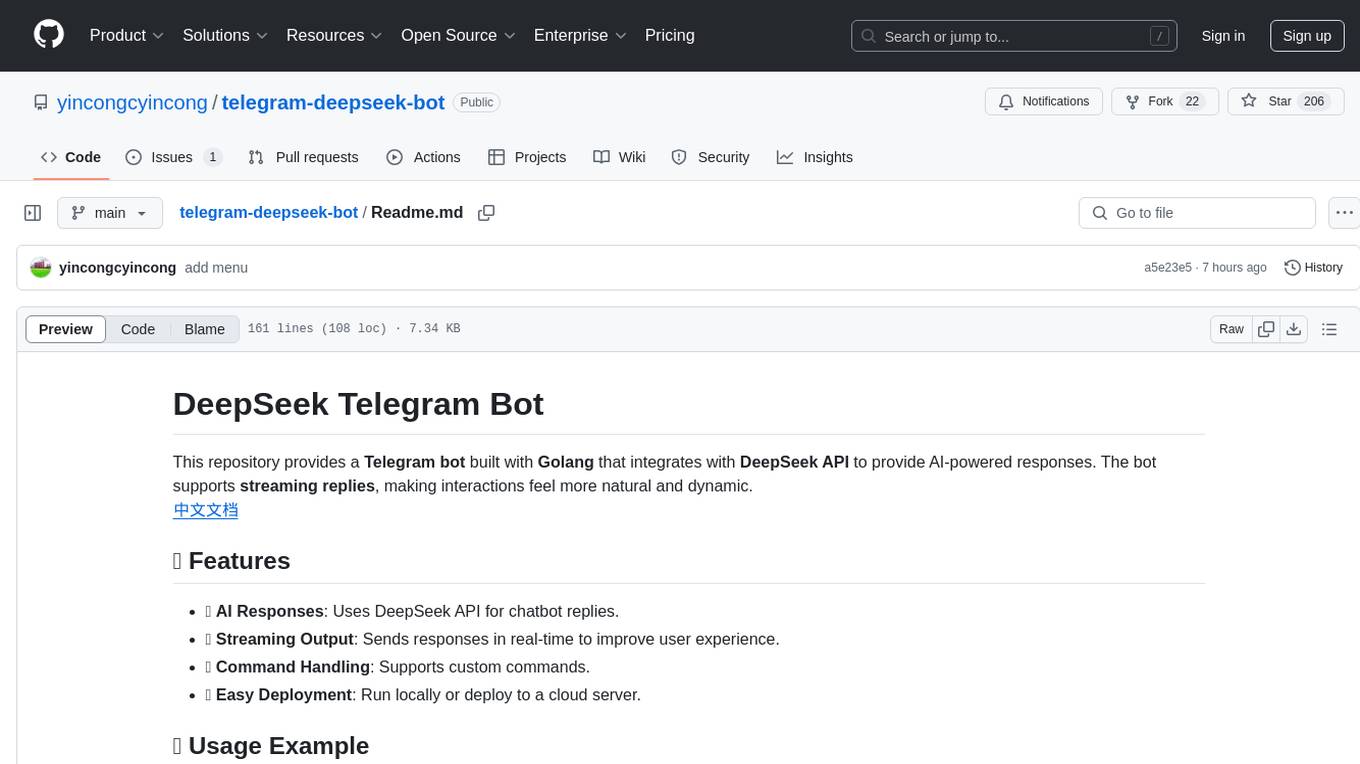1360x764 pixels.
Task: View the file History
Action: click(1313, 268)
